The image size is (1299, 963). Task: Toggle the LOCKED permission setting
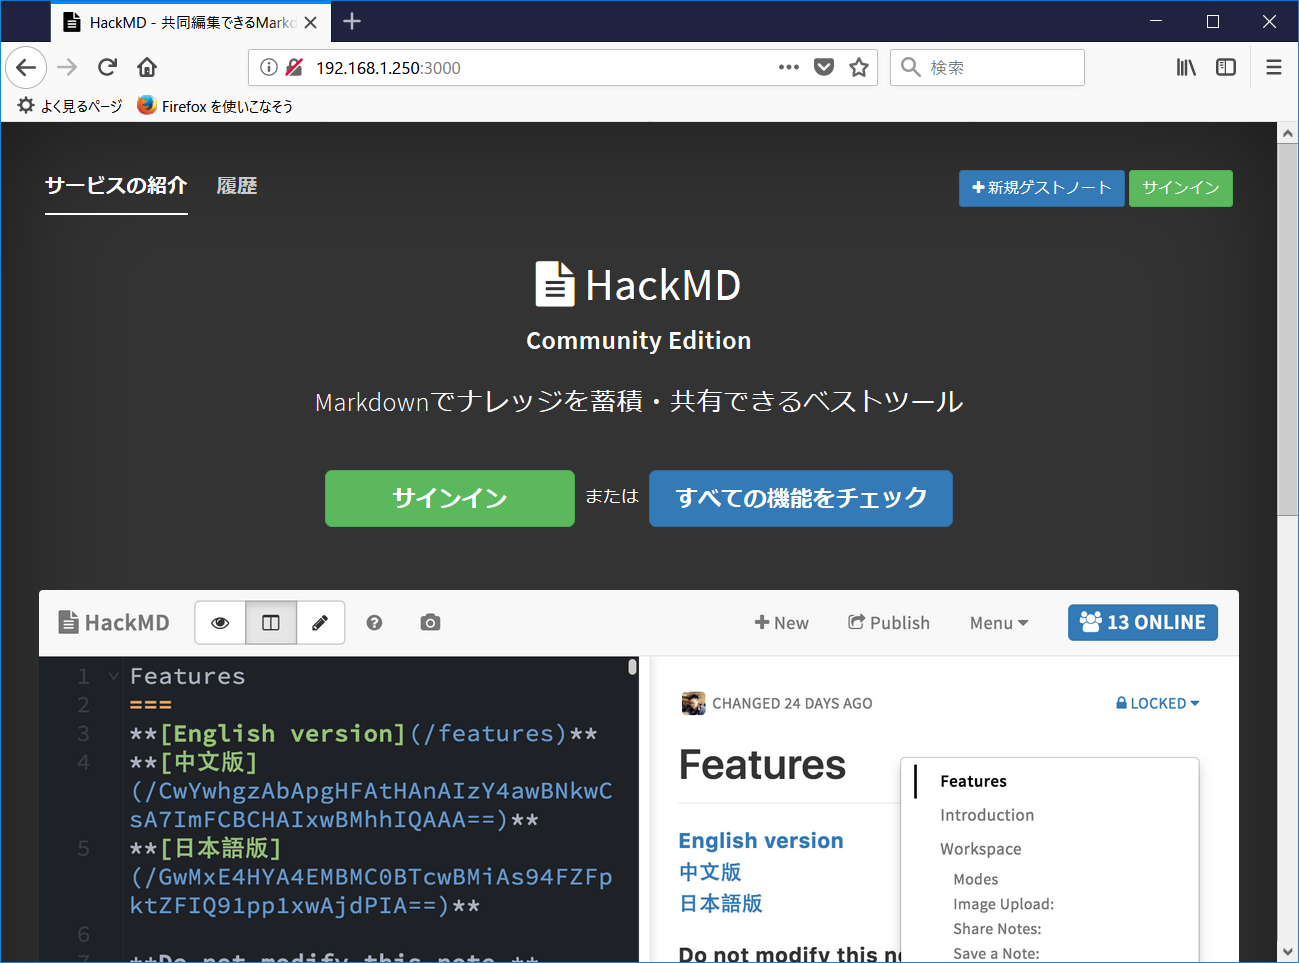[x=1157, y=703]
